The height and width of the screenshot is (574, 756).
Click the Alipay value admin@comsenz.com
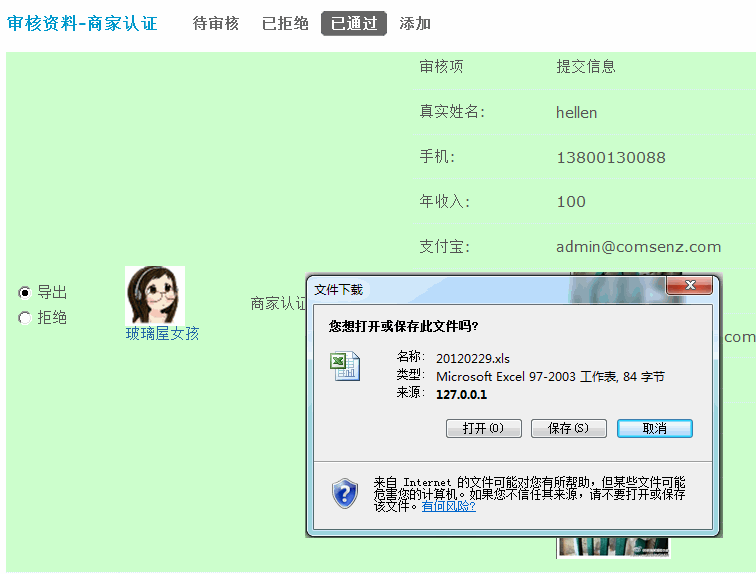[638, 247]
